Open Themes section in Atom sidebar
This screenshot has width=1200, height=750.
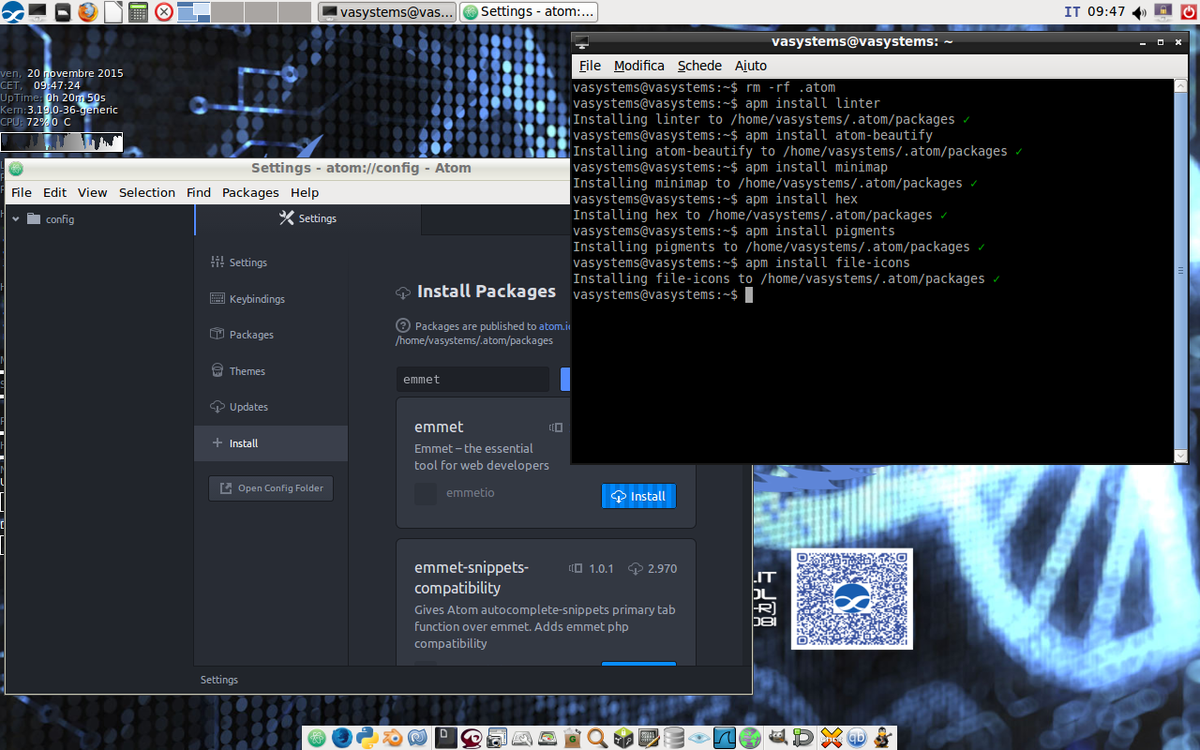271,370
